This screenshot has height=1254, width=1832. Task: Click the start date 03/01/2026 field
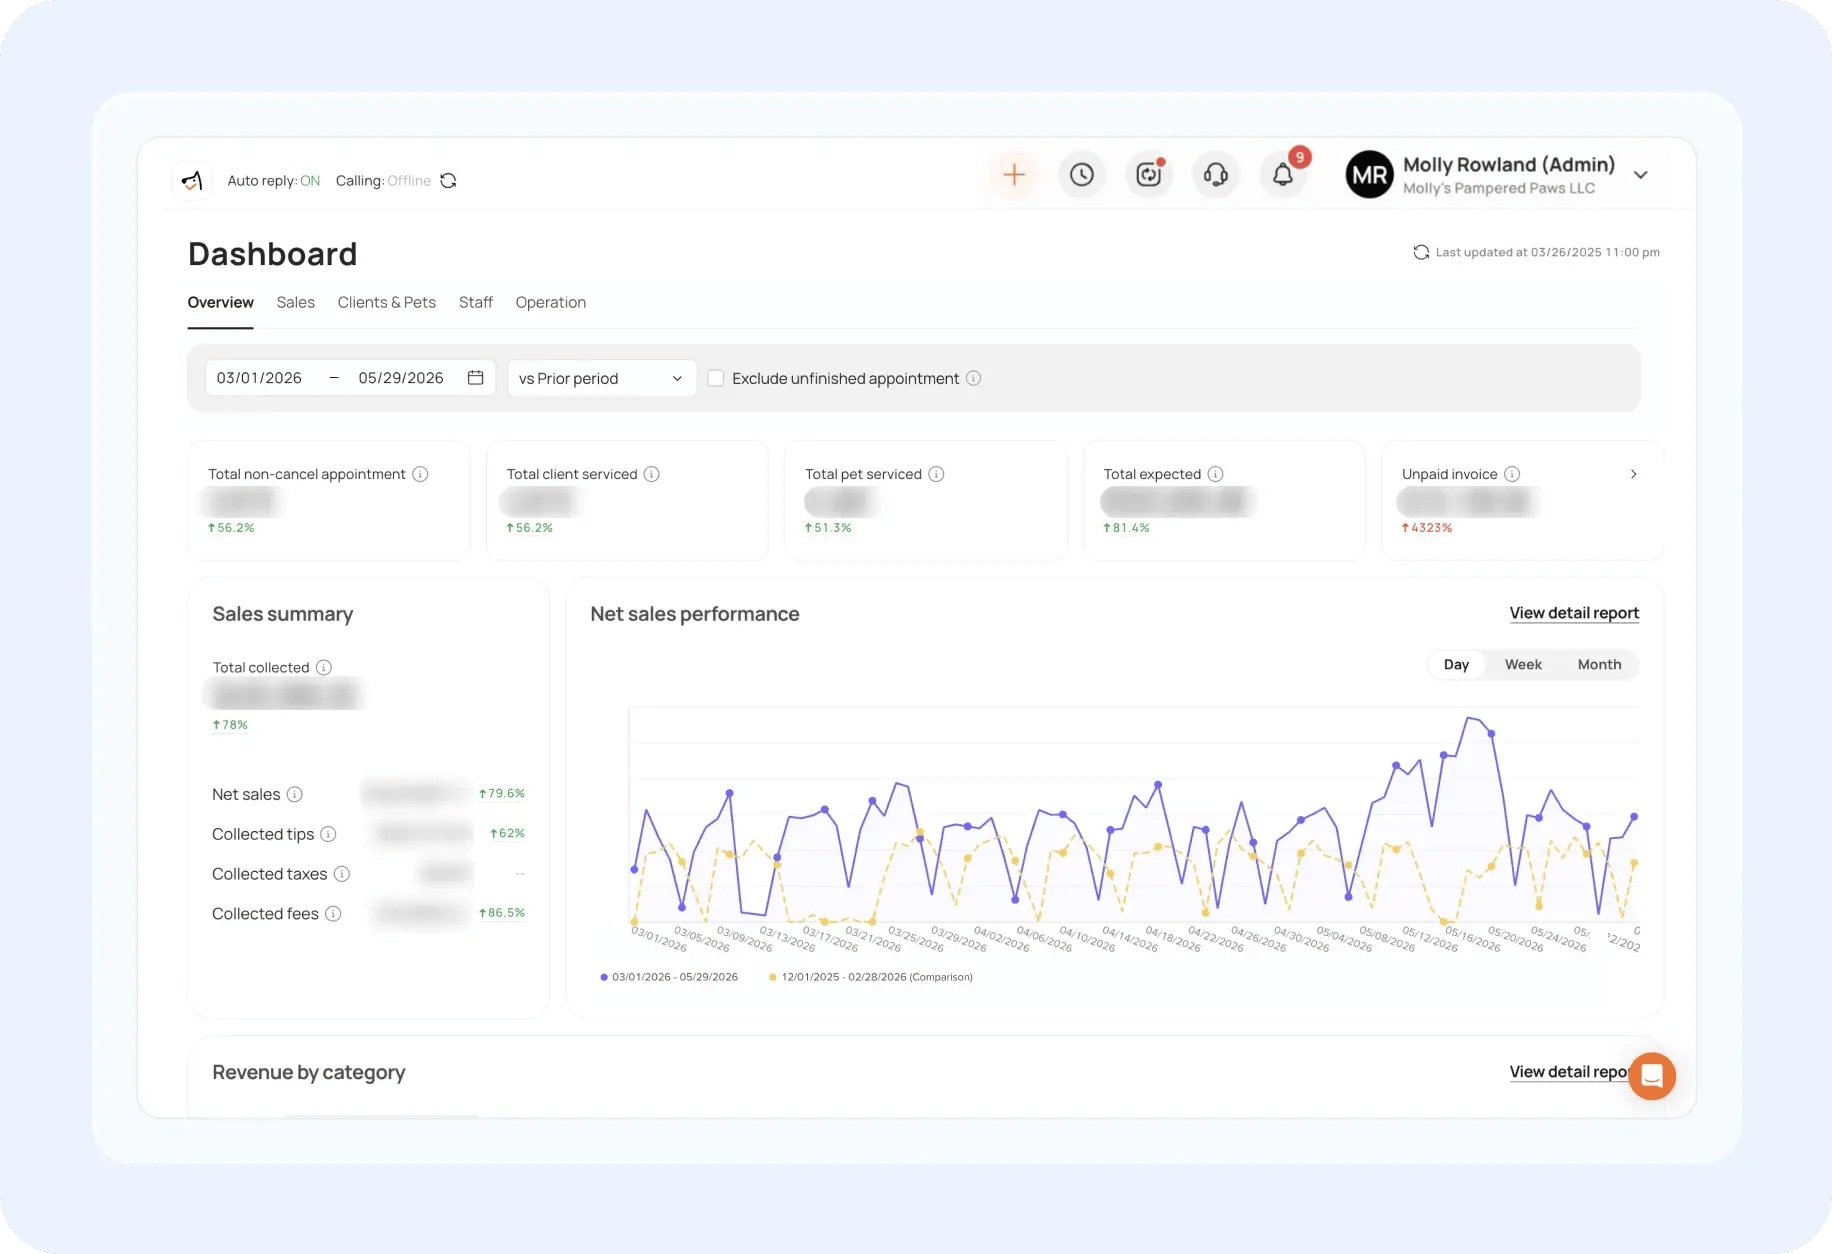(259, 378)
